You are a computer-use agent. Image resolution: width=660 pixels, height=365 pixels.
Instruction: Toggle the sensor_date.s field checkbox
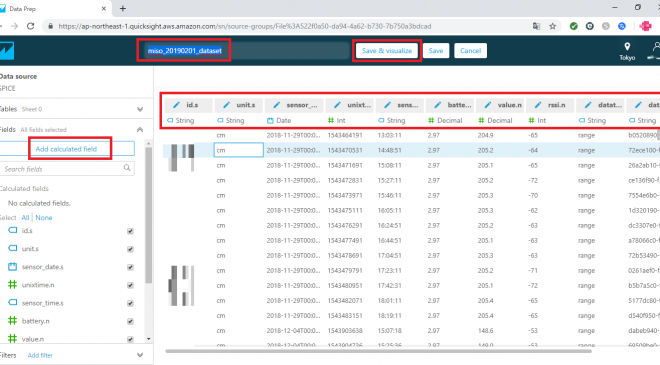130,267
